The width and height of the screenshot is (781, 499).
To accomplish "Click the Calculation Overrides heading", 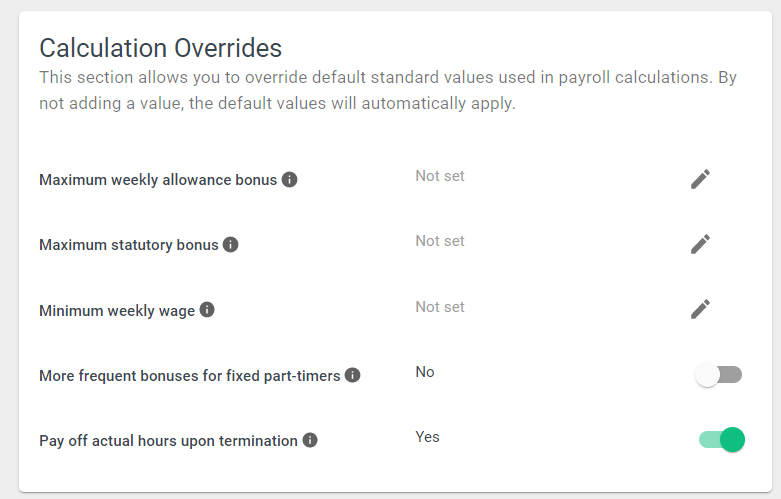I will tap(160, 48).
